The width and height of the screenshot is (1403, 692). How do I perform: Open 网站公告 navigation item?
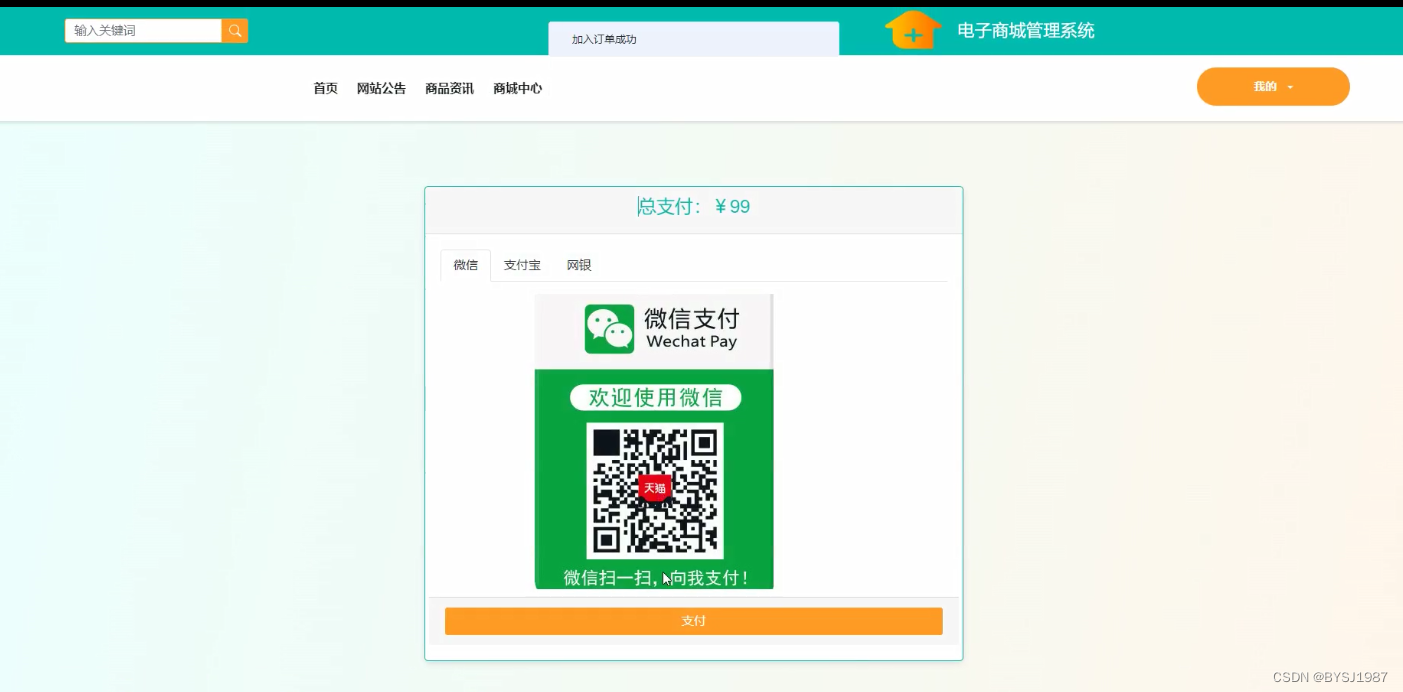382,88
